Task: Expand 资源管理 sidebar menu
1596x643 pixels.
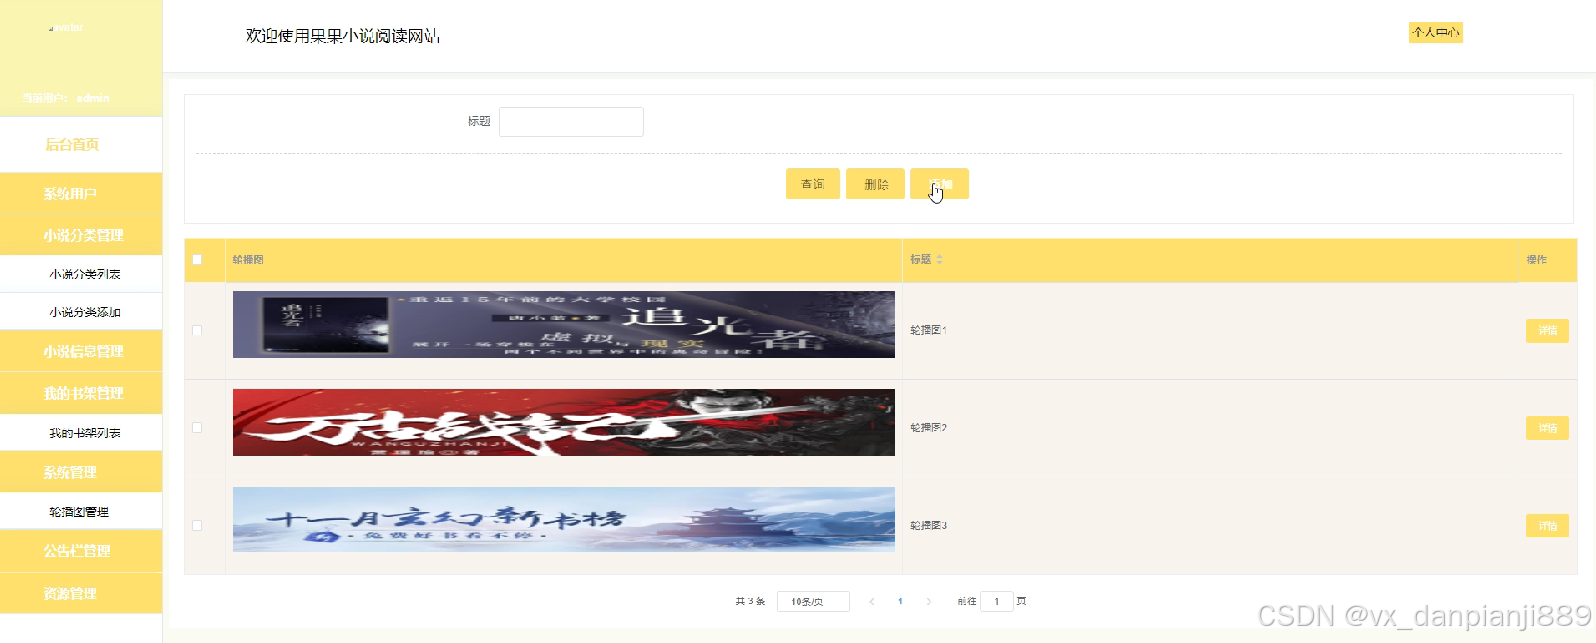Action: (81, 593)
